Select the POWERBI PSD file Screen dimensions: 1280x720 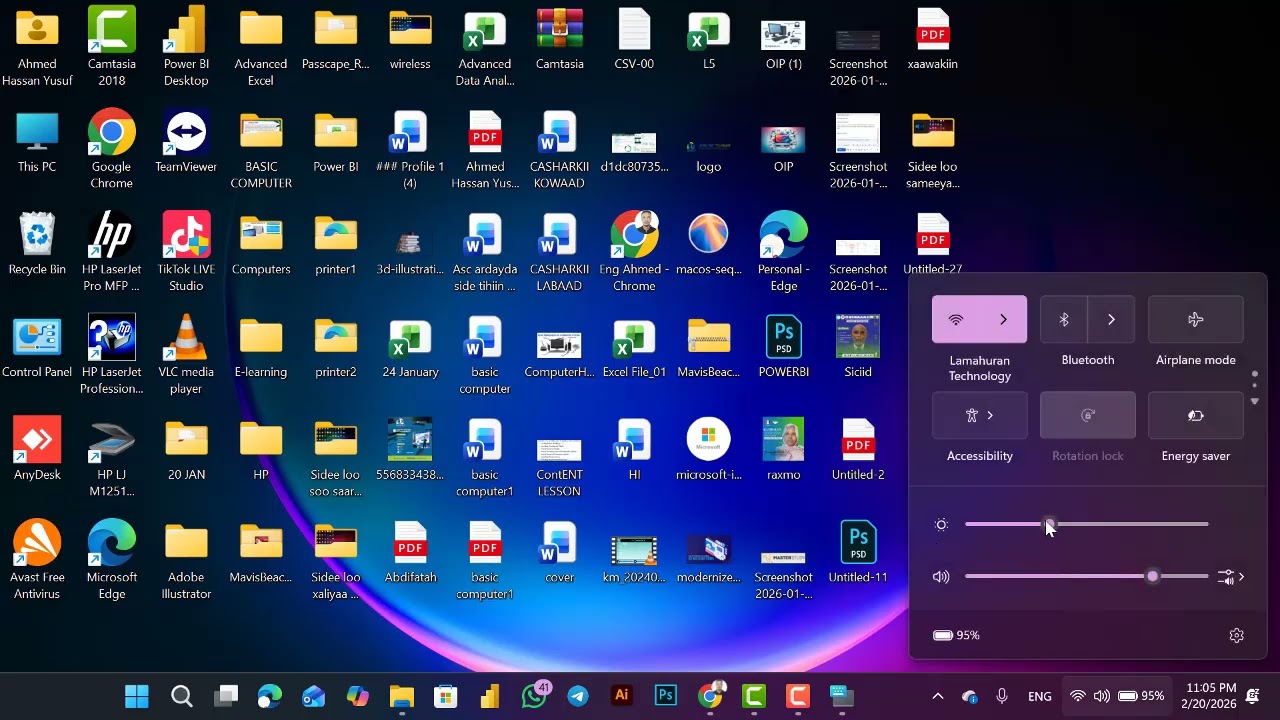point(784,347)
